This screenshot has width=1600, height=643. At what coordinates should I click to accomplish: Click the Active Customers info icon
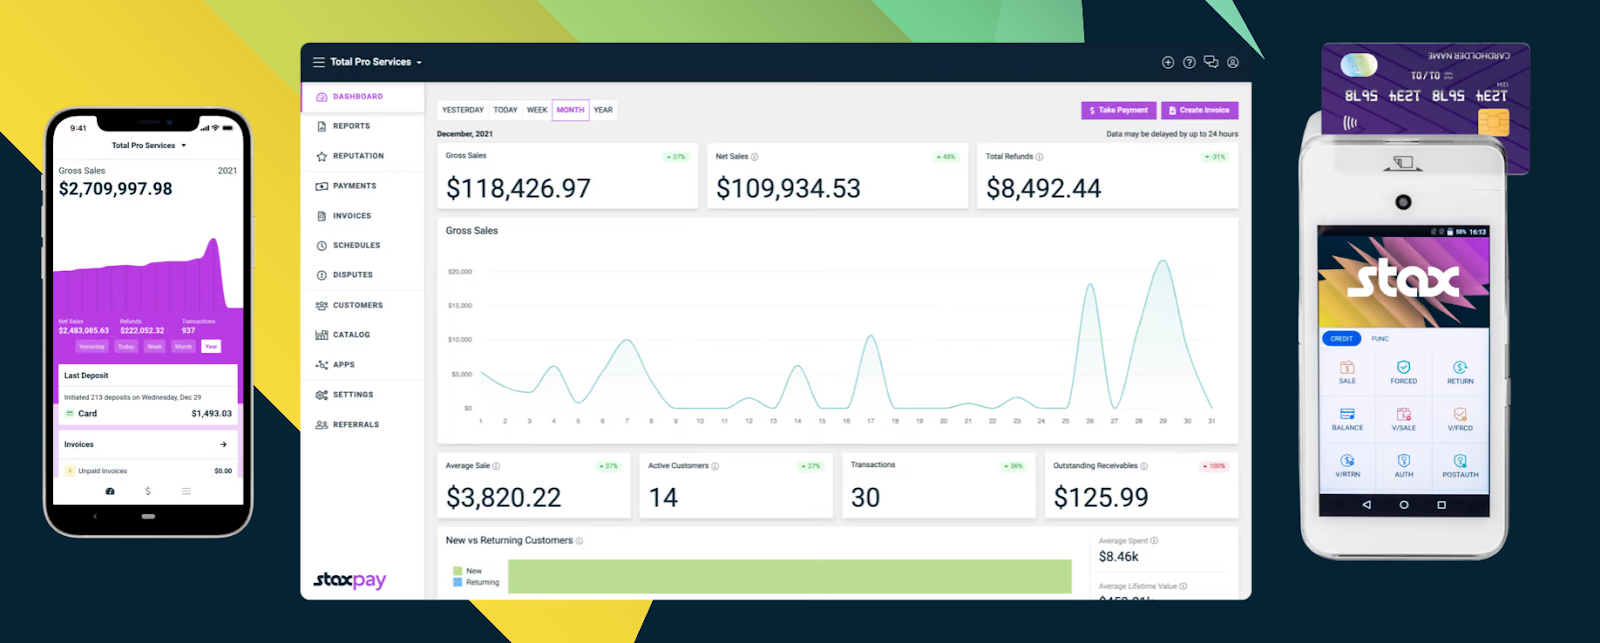coord(715,466)
